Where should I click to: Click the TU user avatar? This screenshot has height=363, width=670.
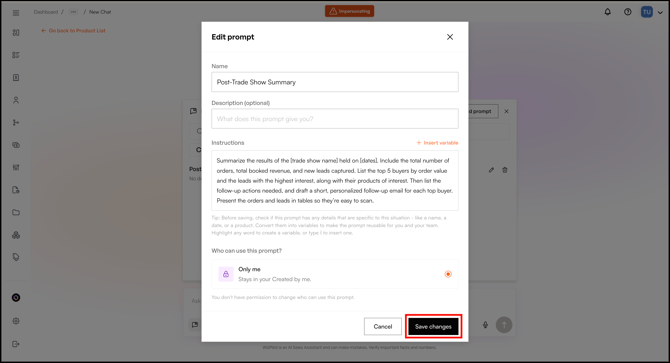pos(646,12)
